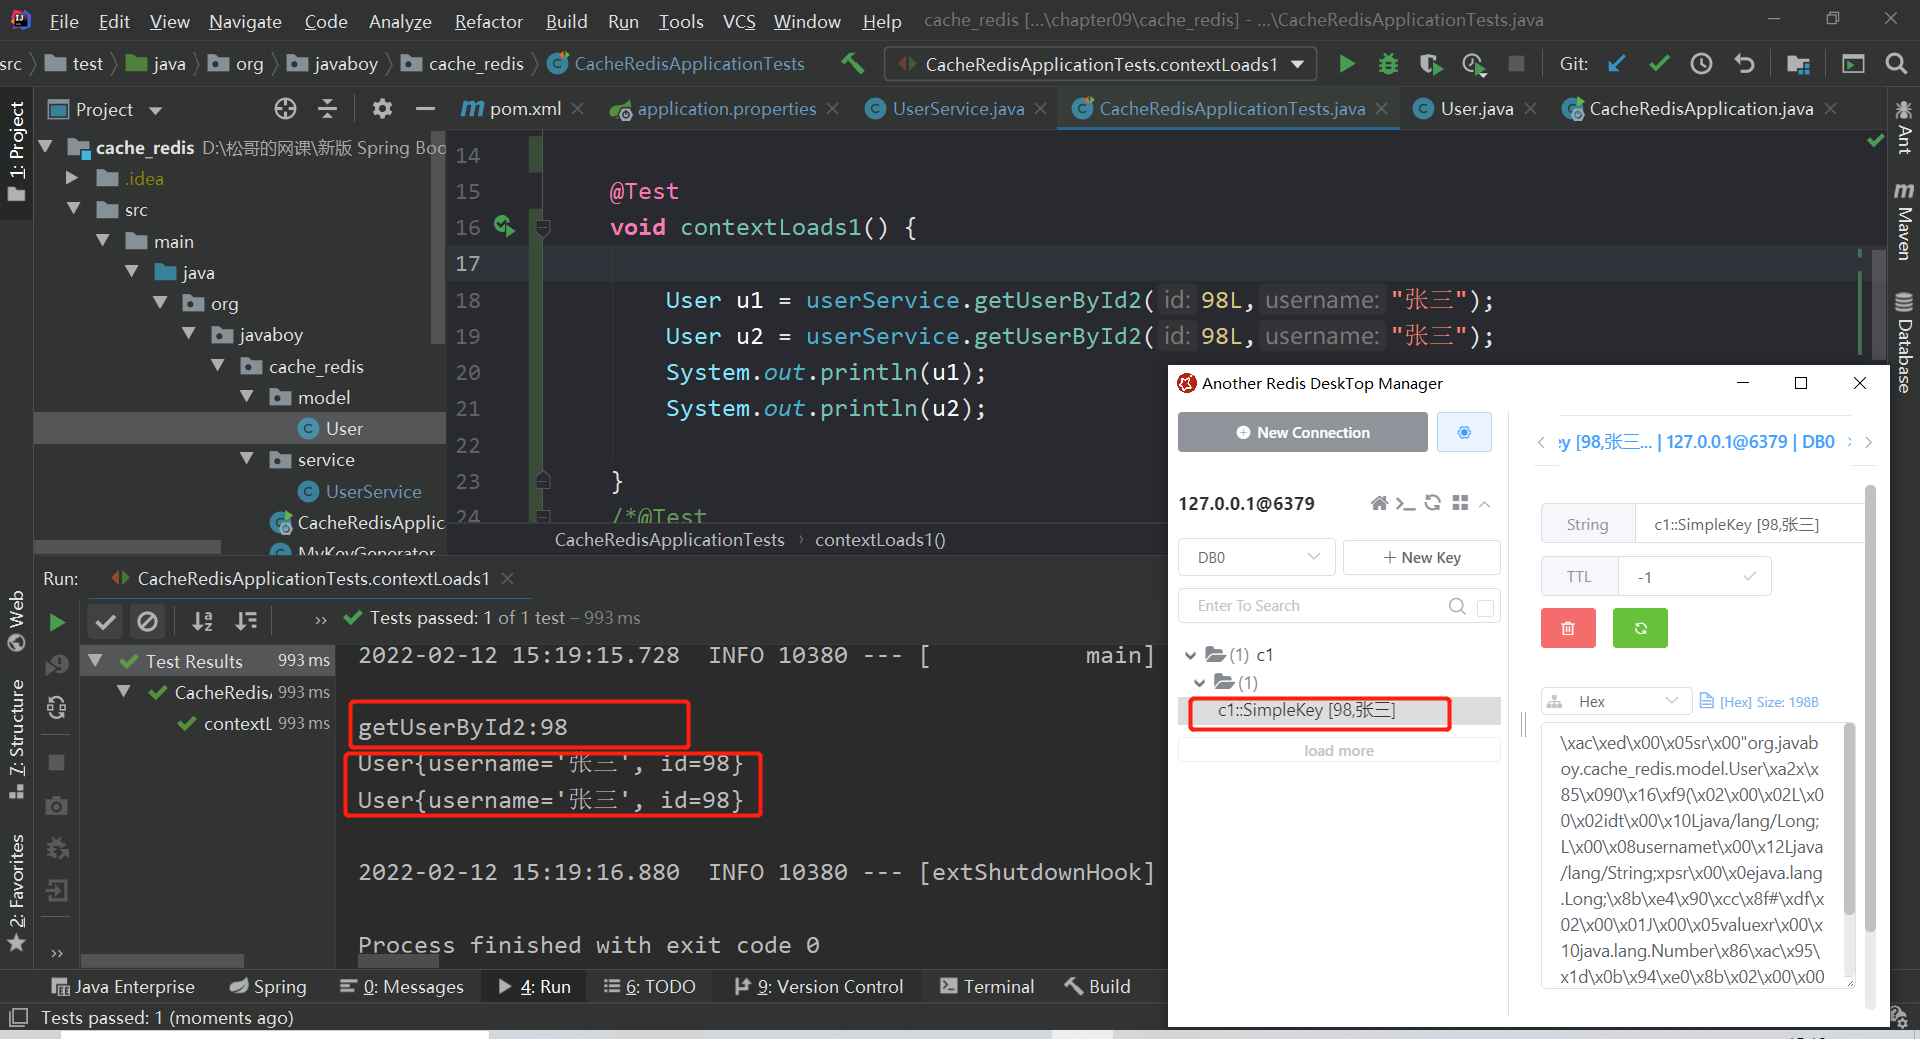The image size is (1920, 1039).
Task: Open the Analyze menu
Action: click(400, 21)
